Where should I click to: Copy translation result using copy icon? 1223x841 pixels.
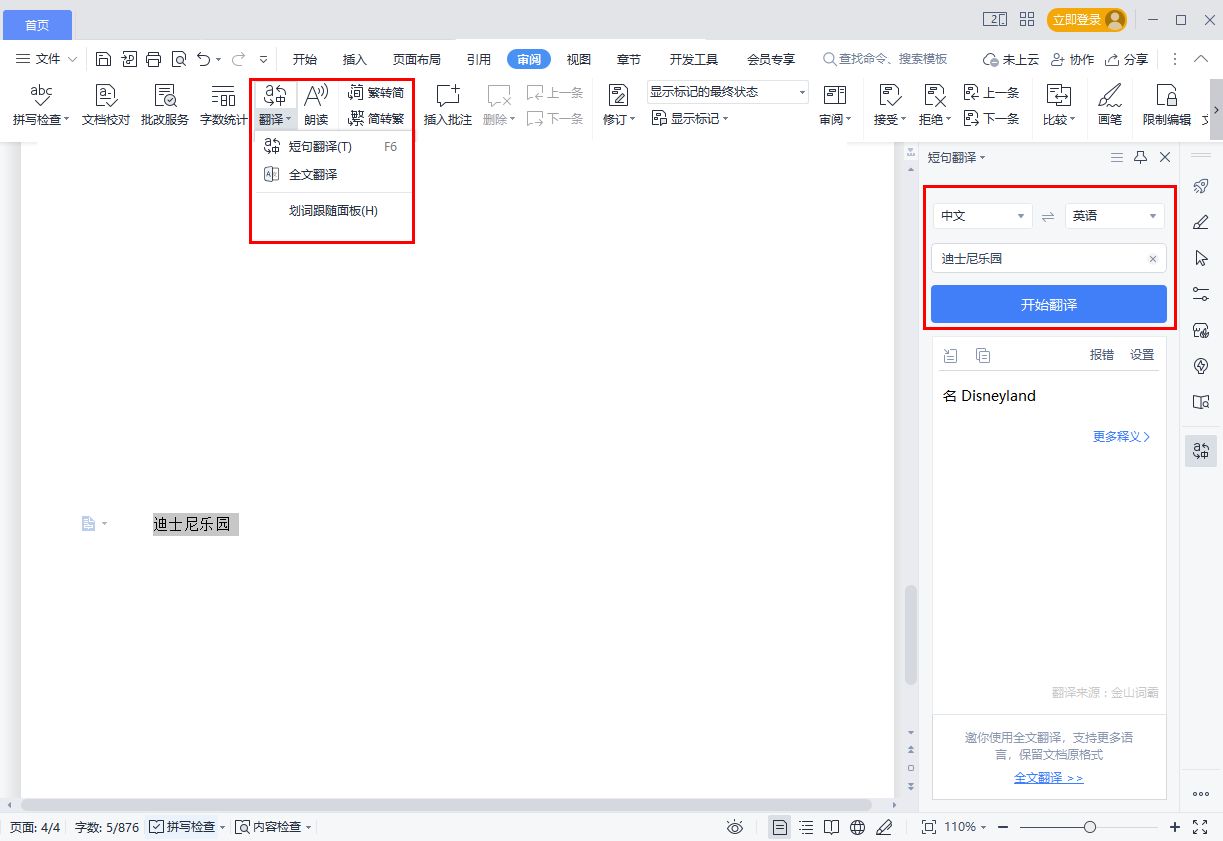pyautogui.click(x=983, y=355)
